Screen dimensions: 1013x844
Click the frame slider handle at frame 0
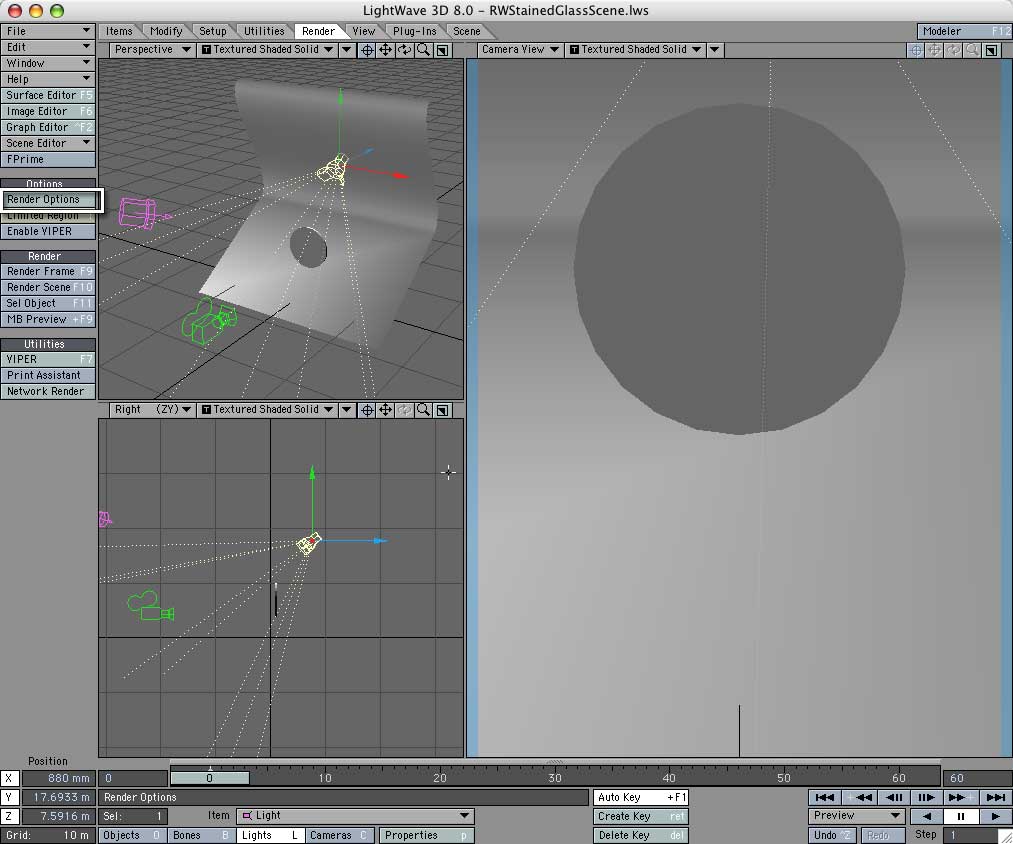210,778
